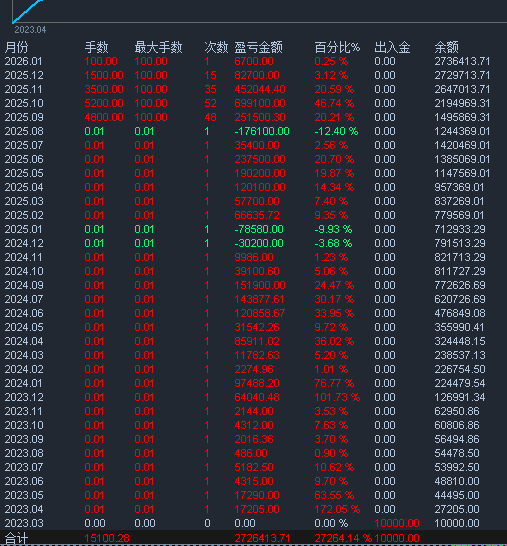This screenshot has width=507, height=546.
Task: Click profit value 4312.00
Action: [254, 425]
